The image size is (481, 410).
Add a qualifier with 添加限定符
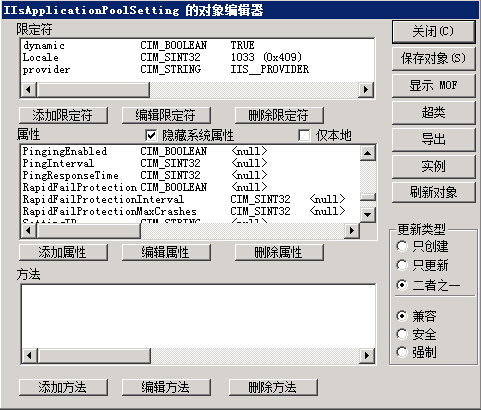coord(63,115)
